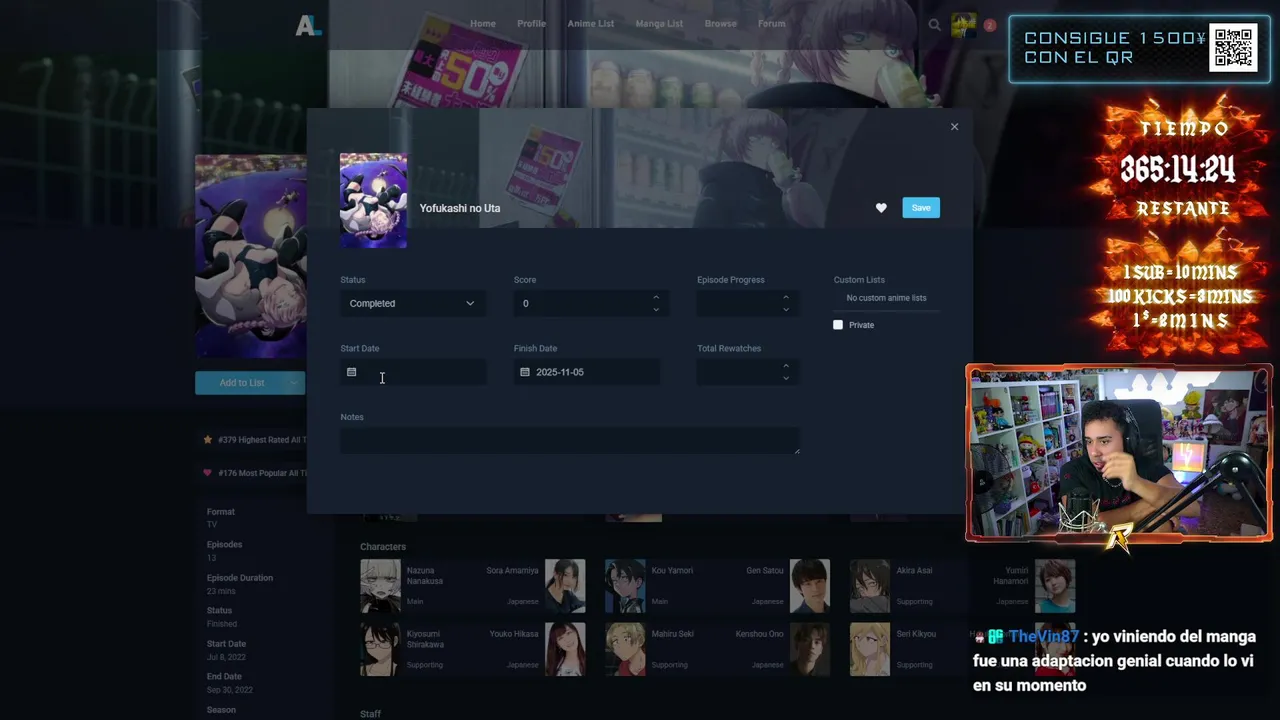Click the Yofukashi no Uta title text
The height and width of the screenshot is (720, 1280).
[x=460, y=208]
